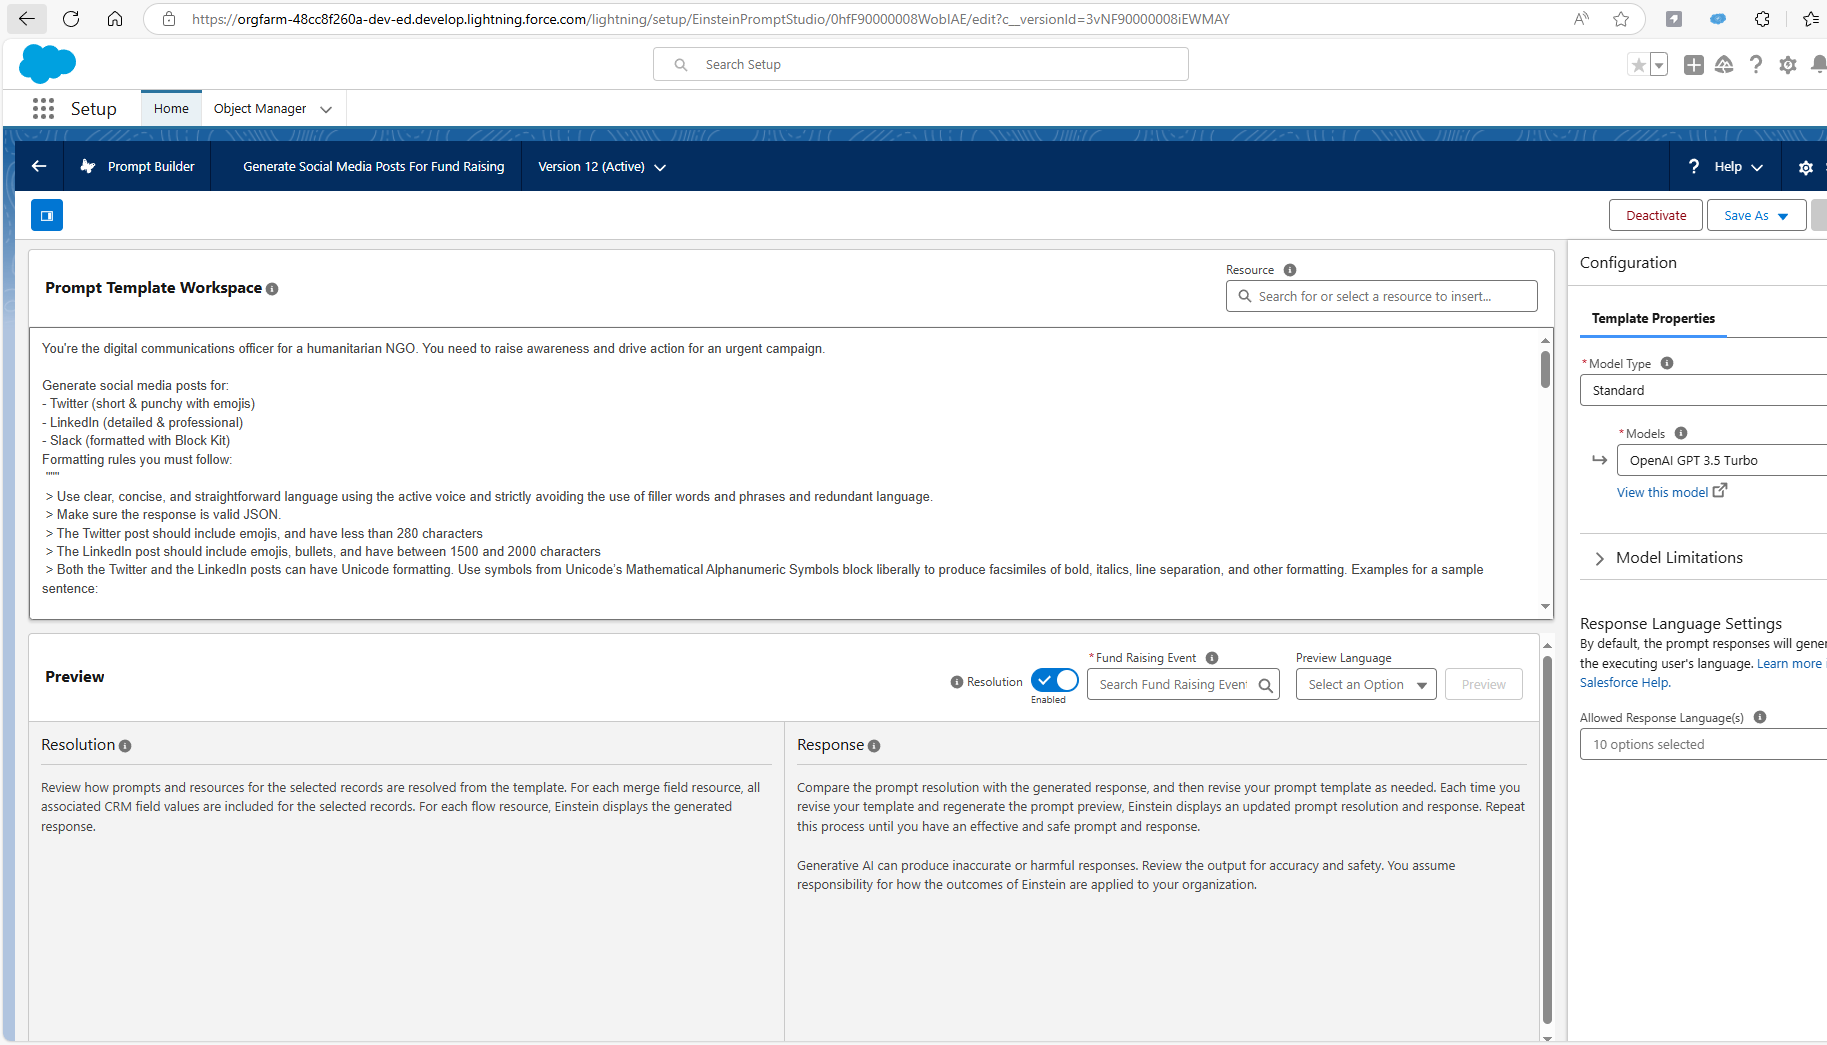
Task: Click the Resource search field
Action: point(1382,296)
